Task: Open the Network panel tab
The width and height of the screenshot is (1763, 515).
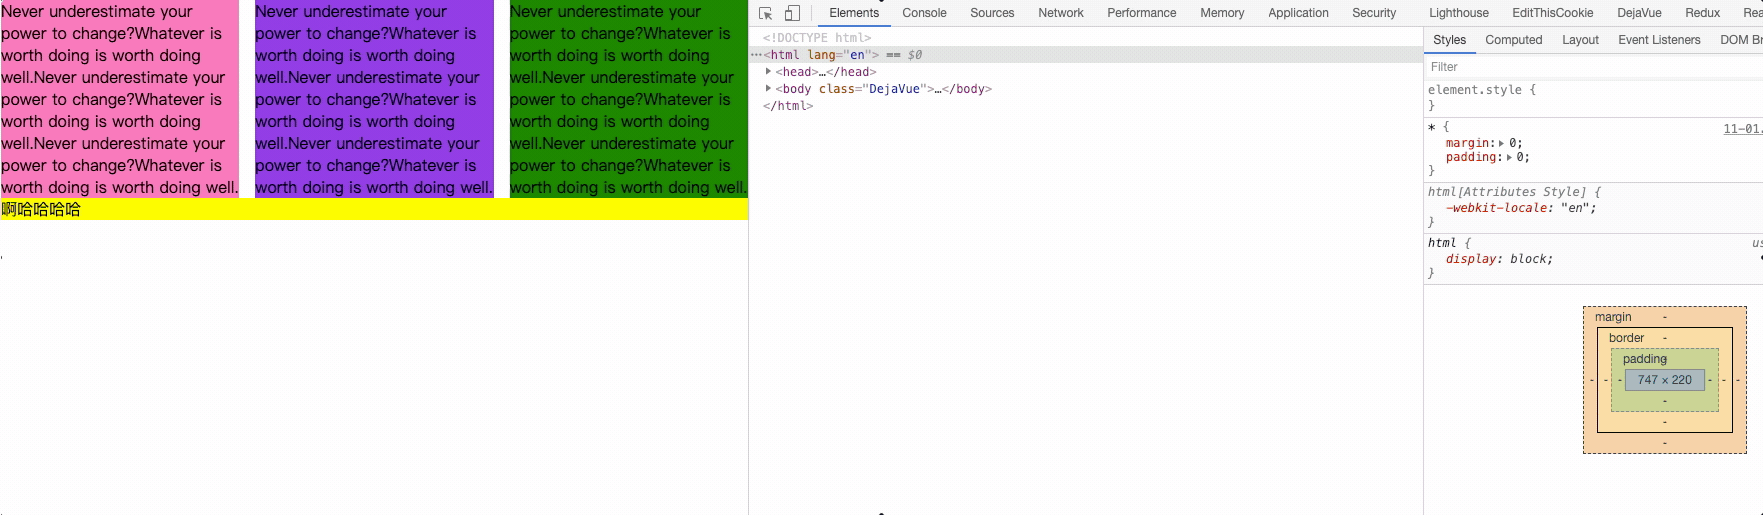Action: click(1060, 13)
